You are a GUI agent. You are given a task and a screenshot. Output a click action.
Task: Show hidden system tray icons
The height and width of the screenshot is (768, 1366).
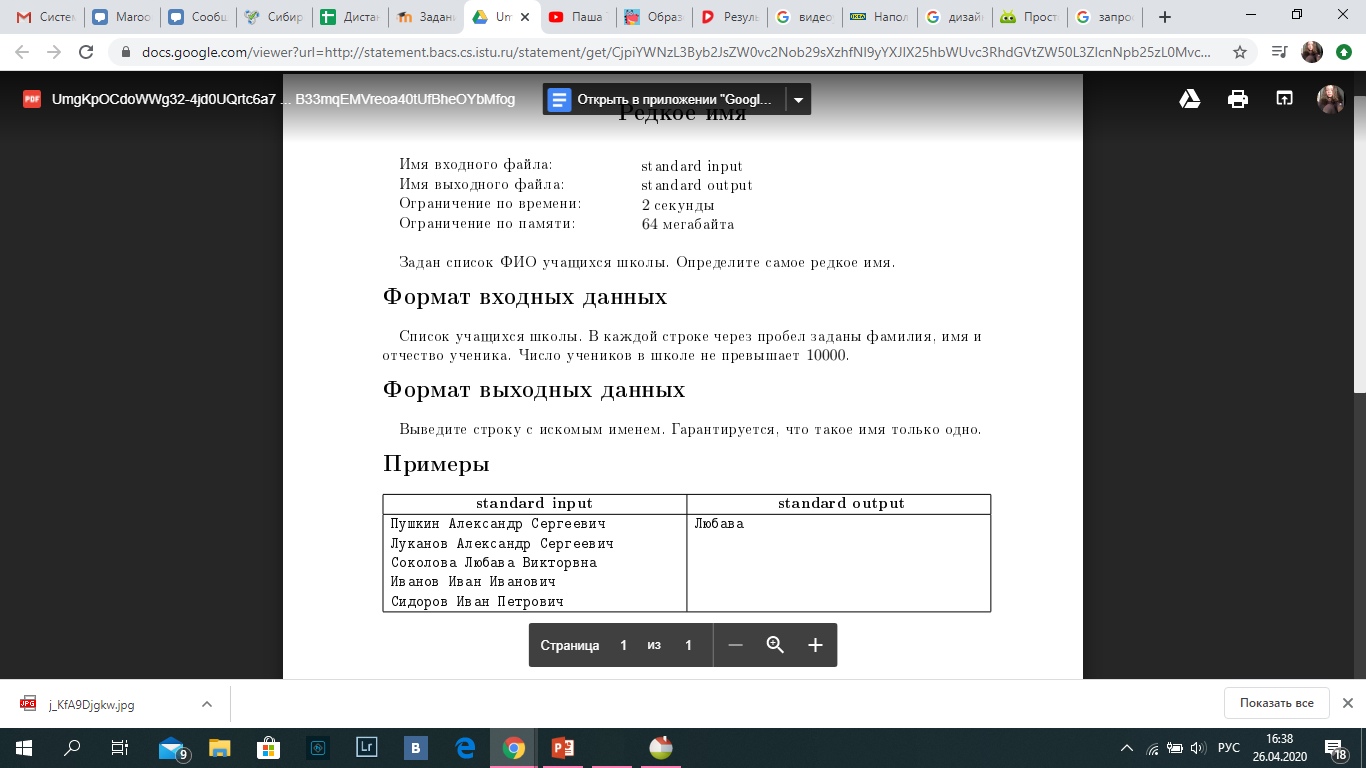coord(1127,748)
